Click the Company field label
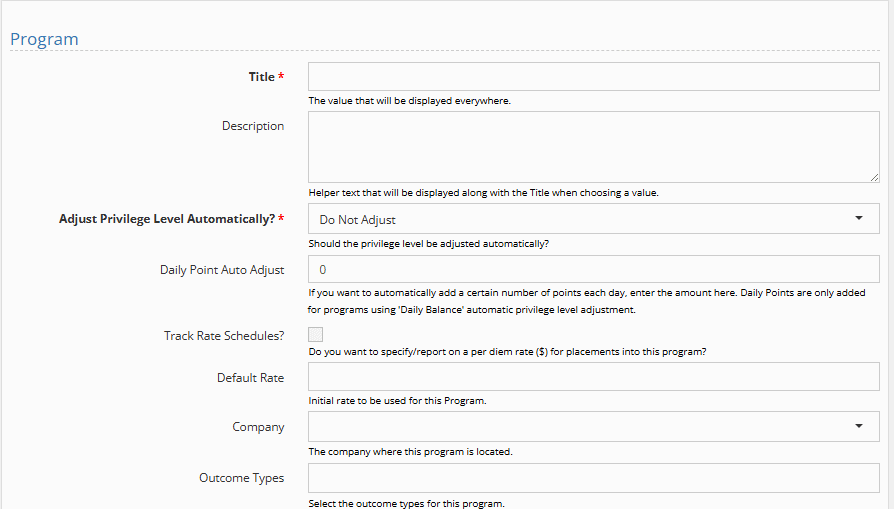This screenshot has height=509, width=894. (x=258, y=427)
